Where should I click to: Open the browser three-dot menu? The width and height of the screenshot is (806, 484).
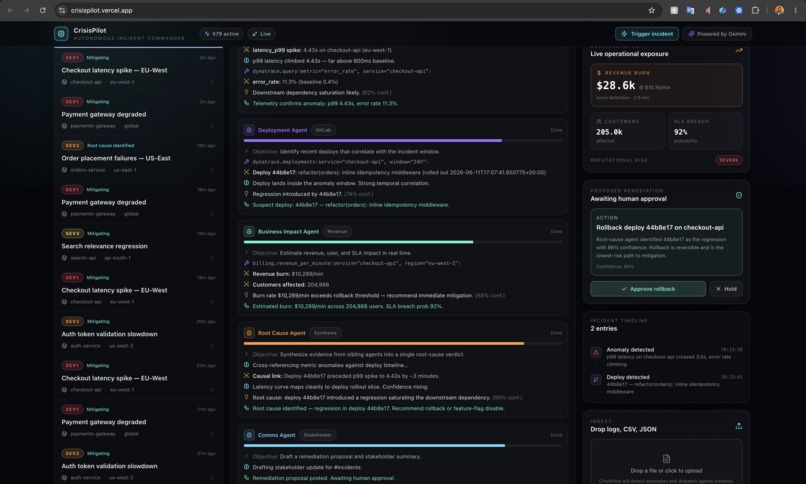point(796,10)
